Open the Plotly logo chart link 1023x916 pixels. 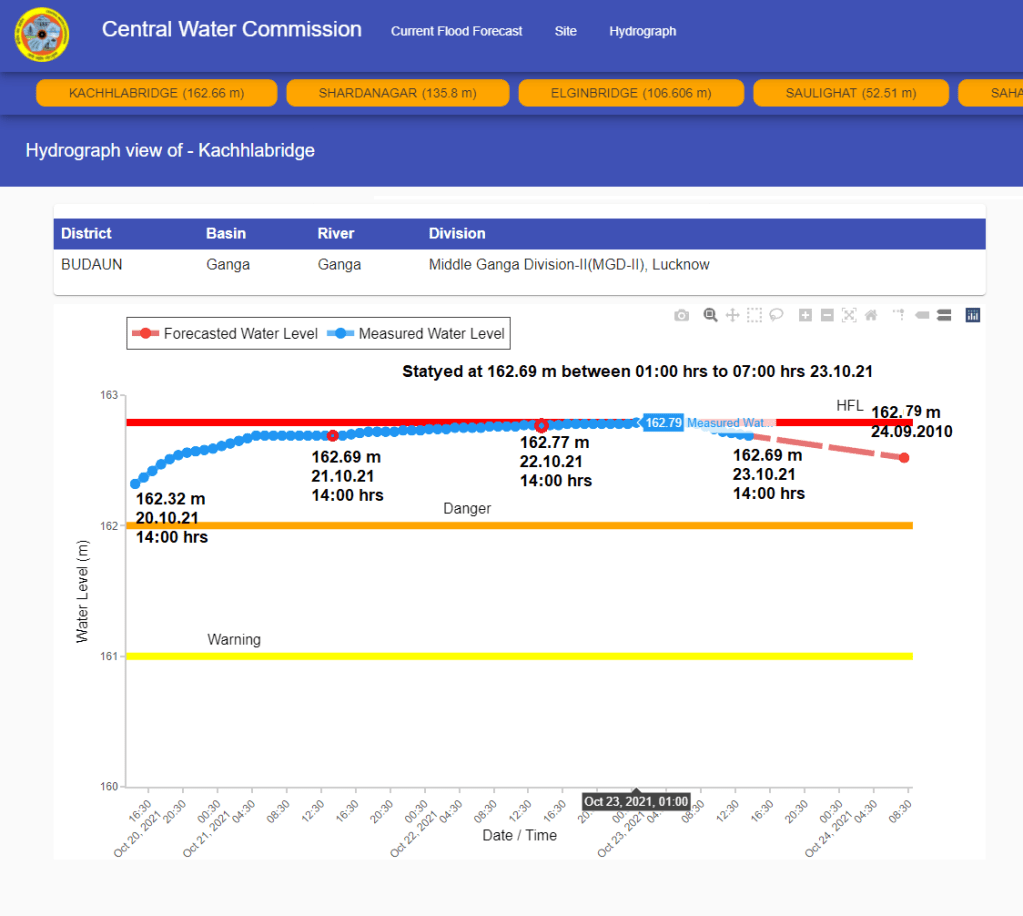(973, 315)
